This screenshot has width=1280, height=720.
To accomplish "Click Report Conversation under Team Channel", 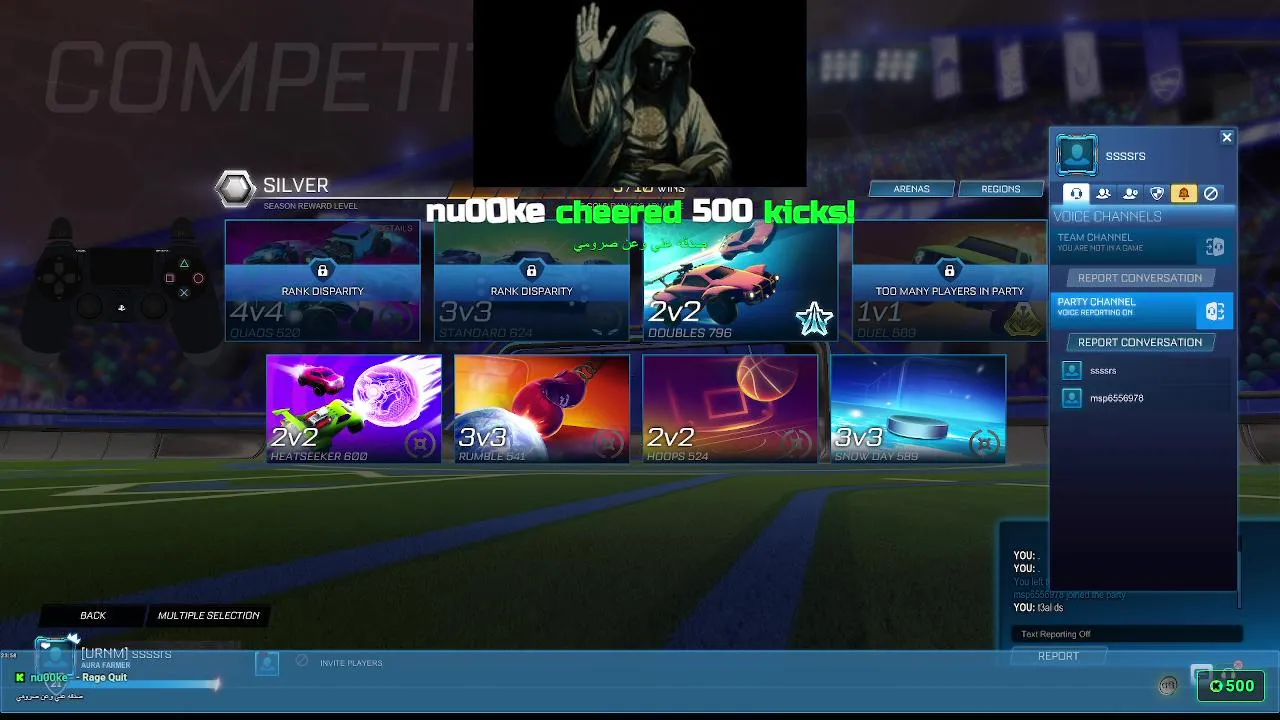I will 1140,278.
